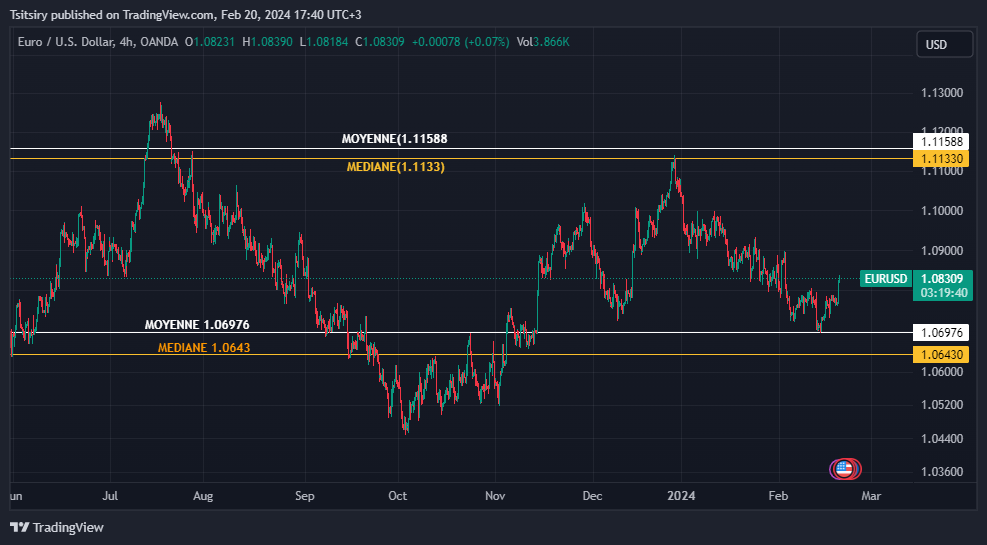Click the Mar label on the time axis

[871, 496]
